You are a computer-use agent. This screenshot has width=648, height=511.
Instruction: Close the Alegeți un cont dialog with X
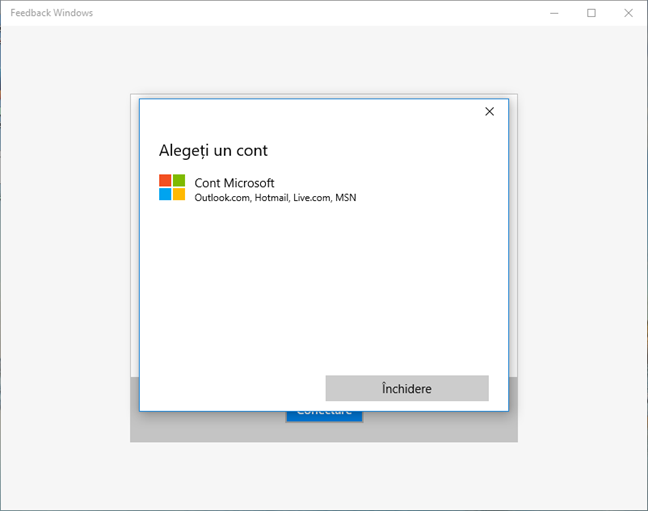click(489, 111)
